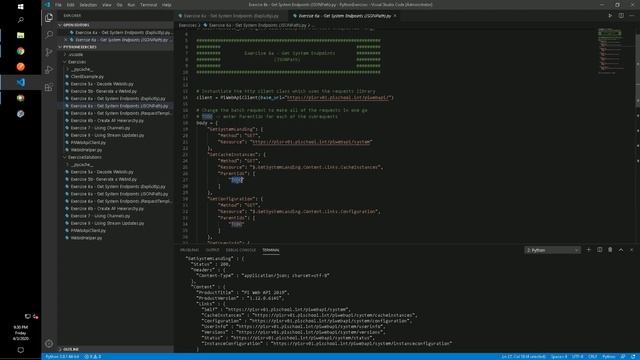Click Exercises in the breadcrumb path
The width and height of the screenshot is (640, 360).
(188, 25)
